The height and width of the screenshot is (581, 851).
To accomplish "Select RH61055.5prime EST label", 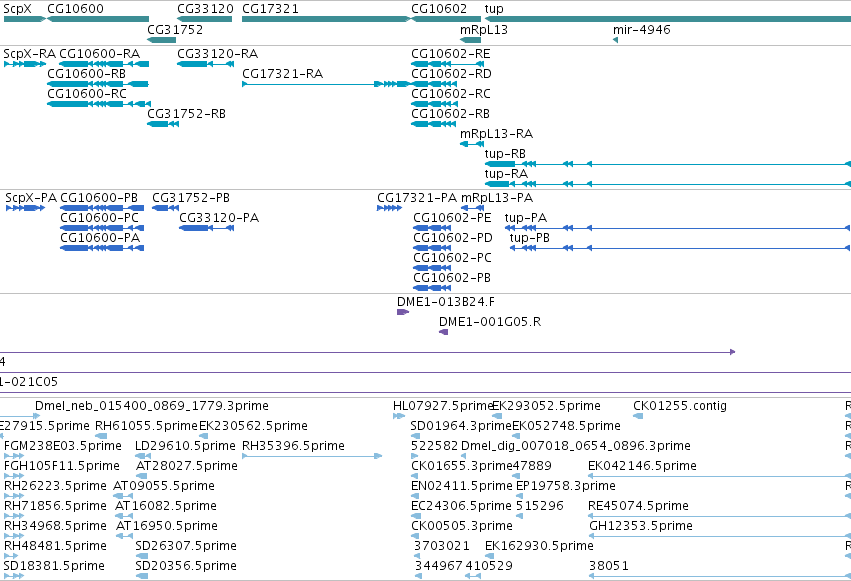I will (147, 426).
